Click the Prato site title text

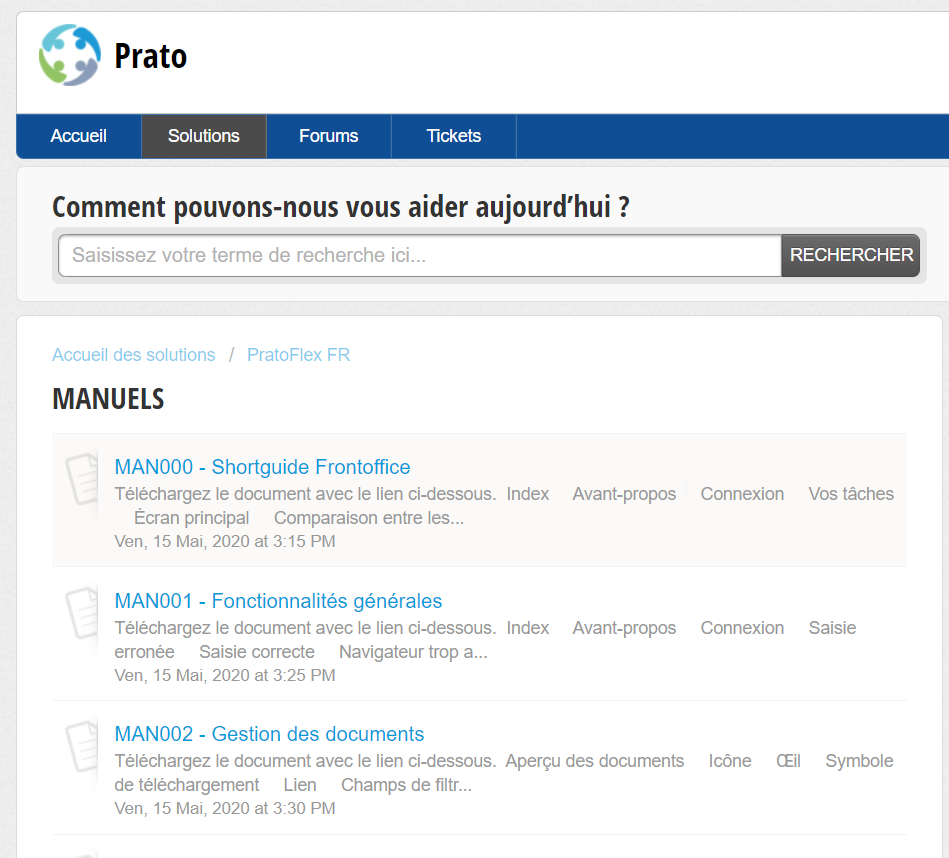(151, 56)
